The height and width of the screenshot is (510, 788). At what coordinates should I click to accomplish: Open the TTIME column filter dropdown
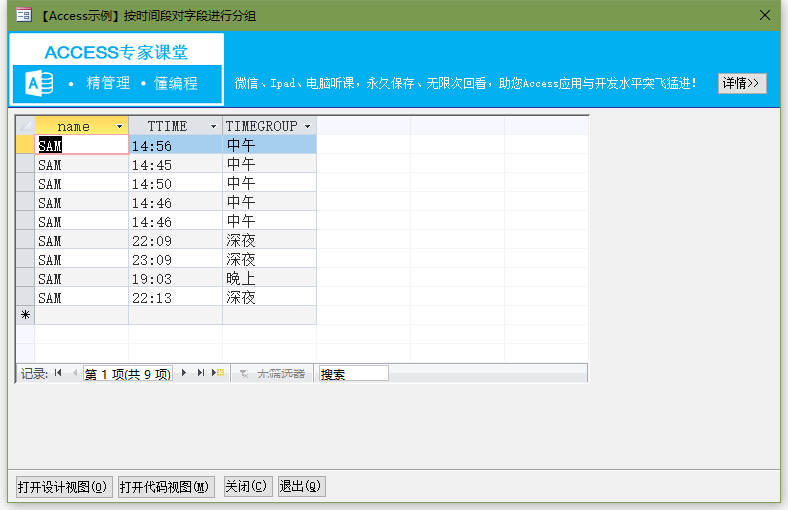click(213, 126)
